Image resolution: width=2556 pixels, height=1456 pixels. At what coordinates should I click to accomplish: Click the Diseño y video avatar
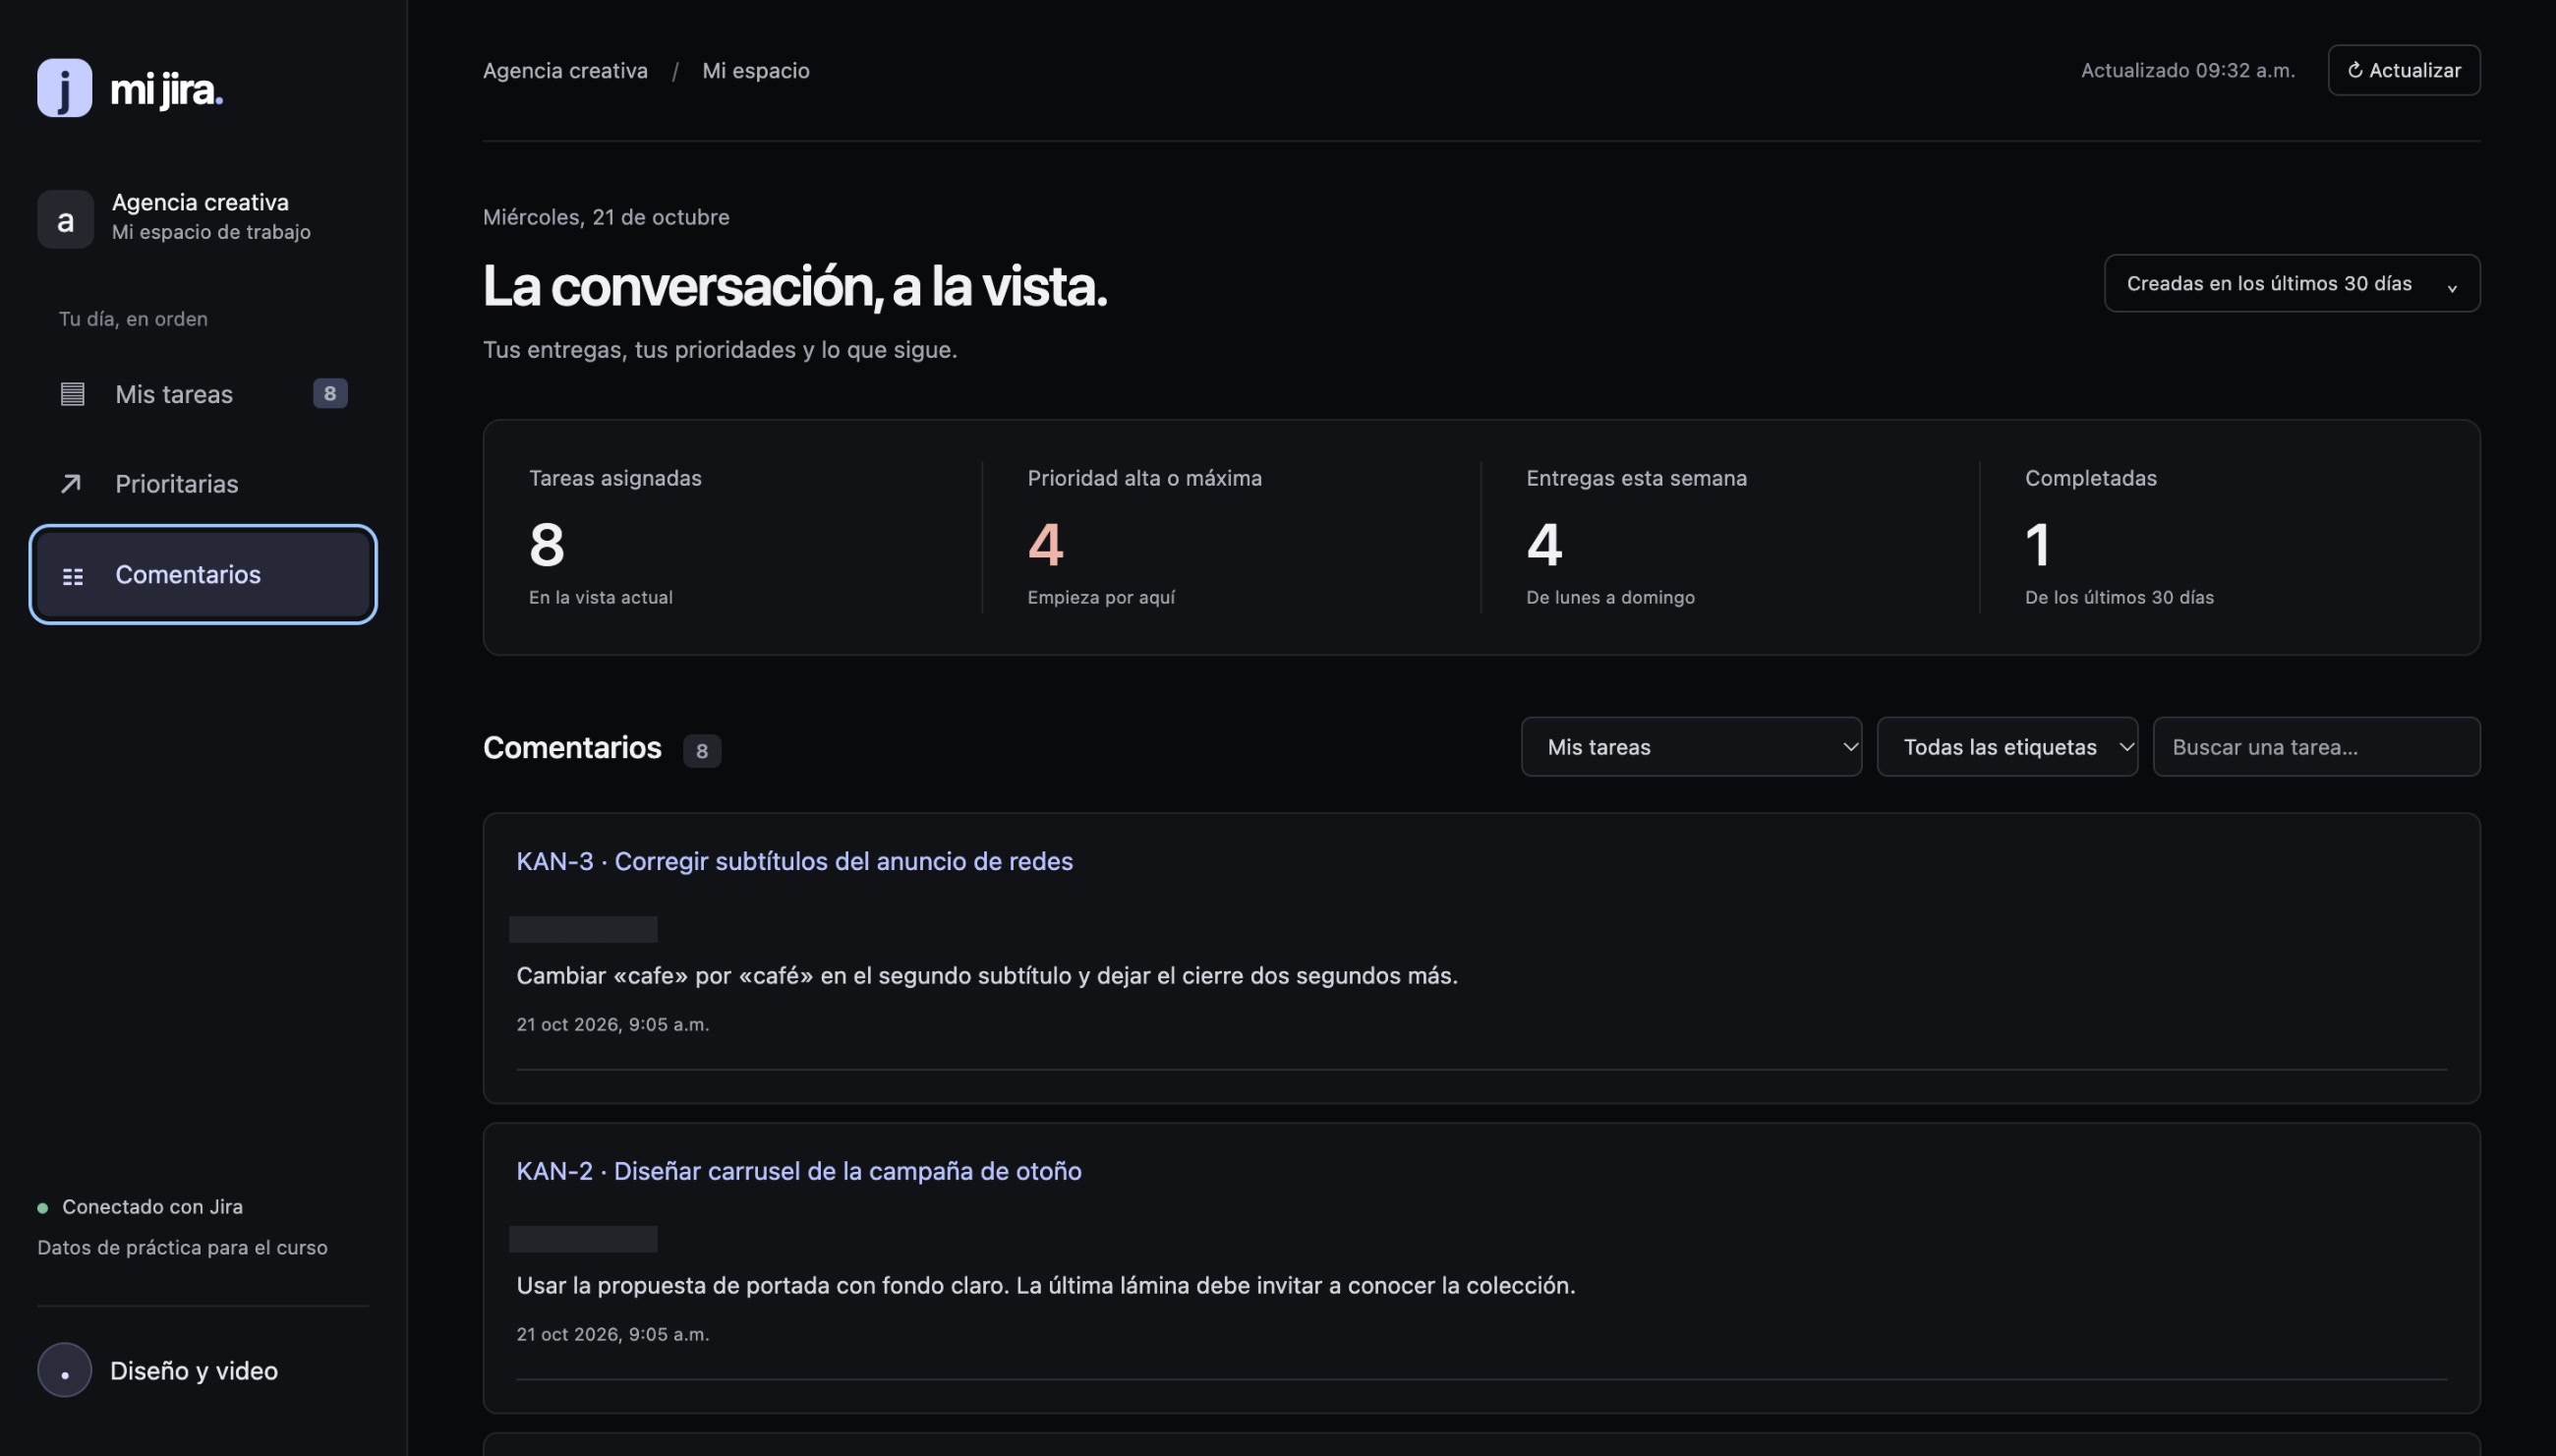click(x=64, y=1370)
